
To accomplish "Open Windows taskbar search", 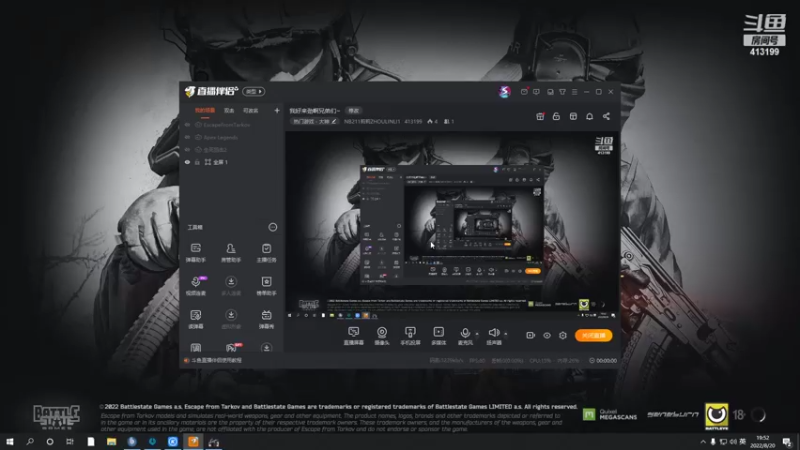I will (30, 442).
